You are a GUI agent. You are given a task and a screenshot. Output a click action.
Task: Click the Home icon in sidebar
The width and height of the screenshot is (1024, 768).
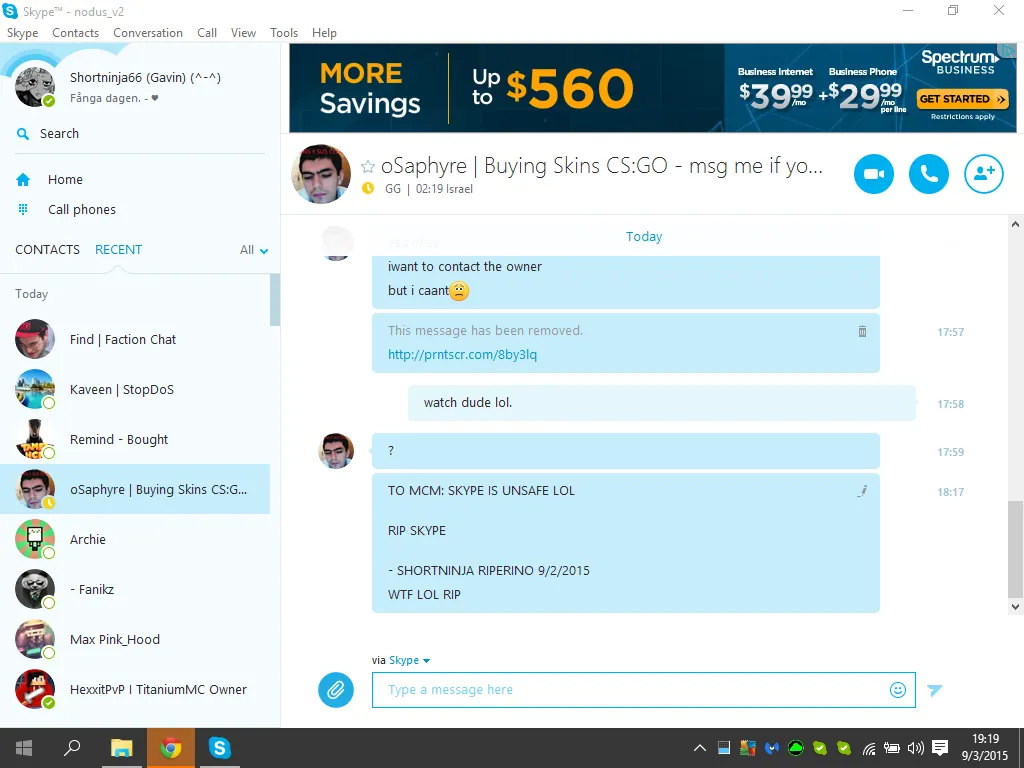tap(23, 180)
